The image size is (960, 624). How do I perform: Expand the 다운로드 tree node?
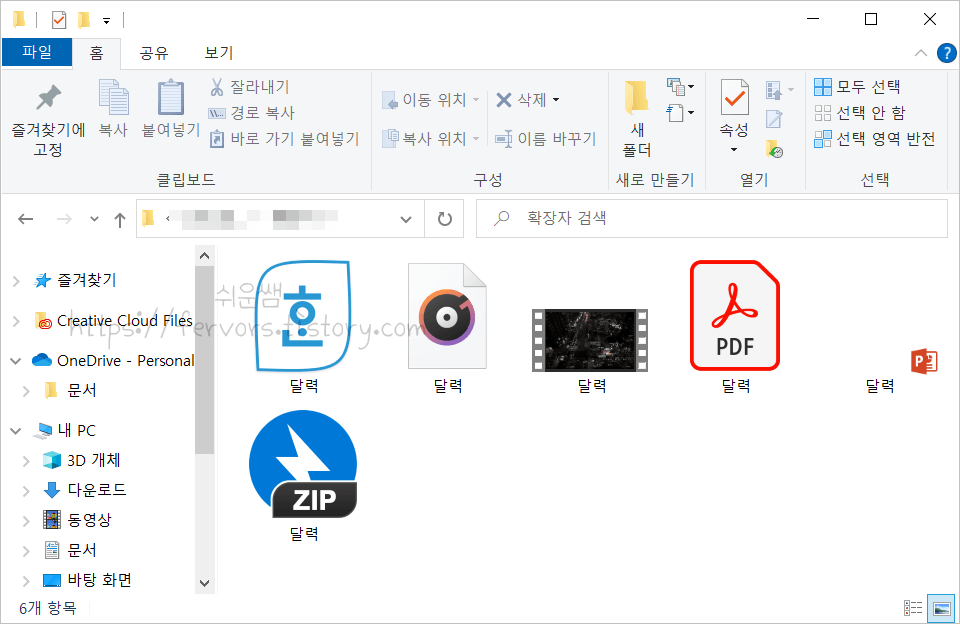coord(26,491)
